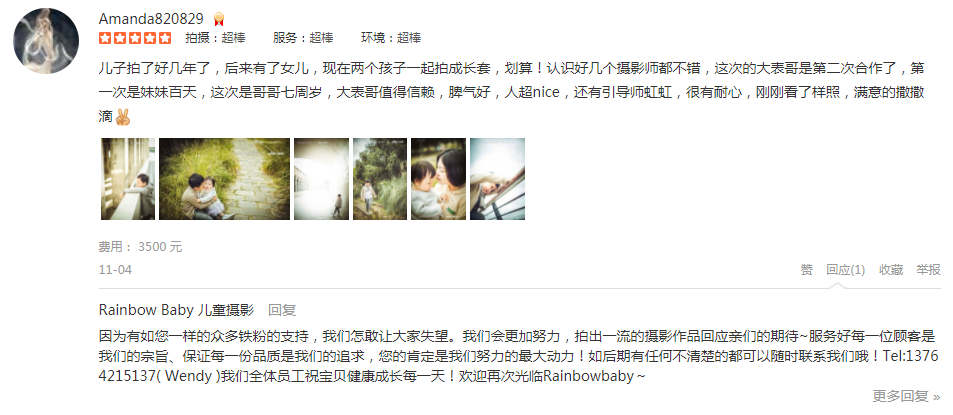Screen dimensions: 953x415
Task: Expand 更多回复 to see more replies
Action: point(906,396)
